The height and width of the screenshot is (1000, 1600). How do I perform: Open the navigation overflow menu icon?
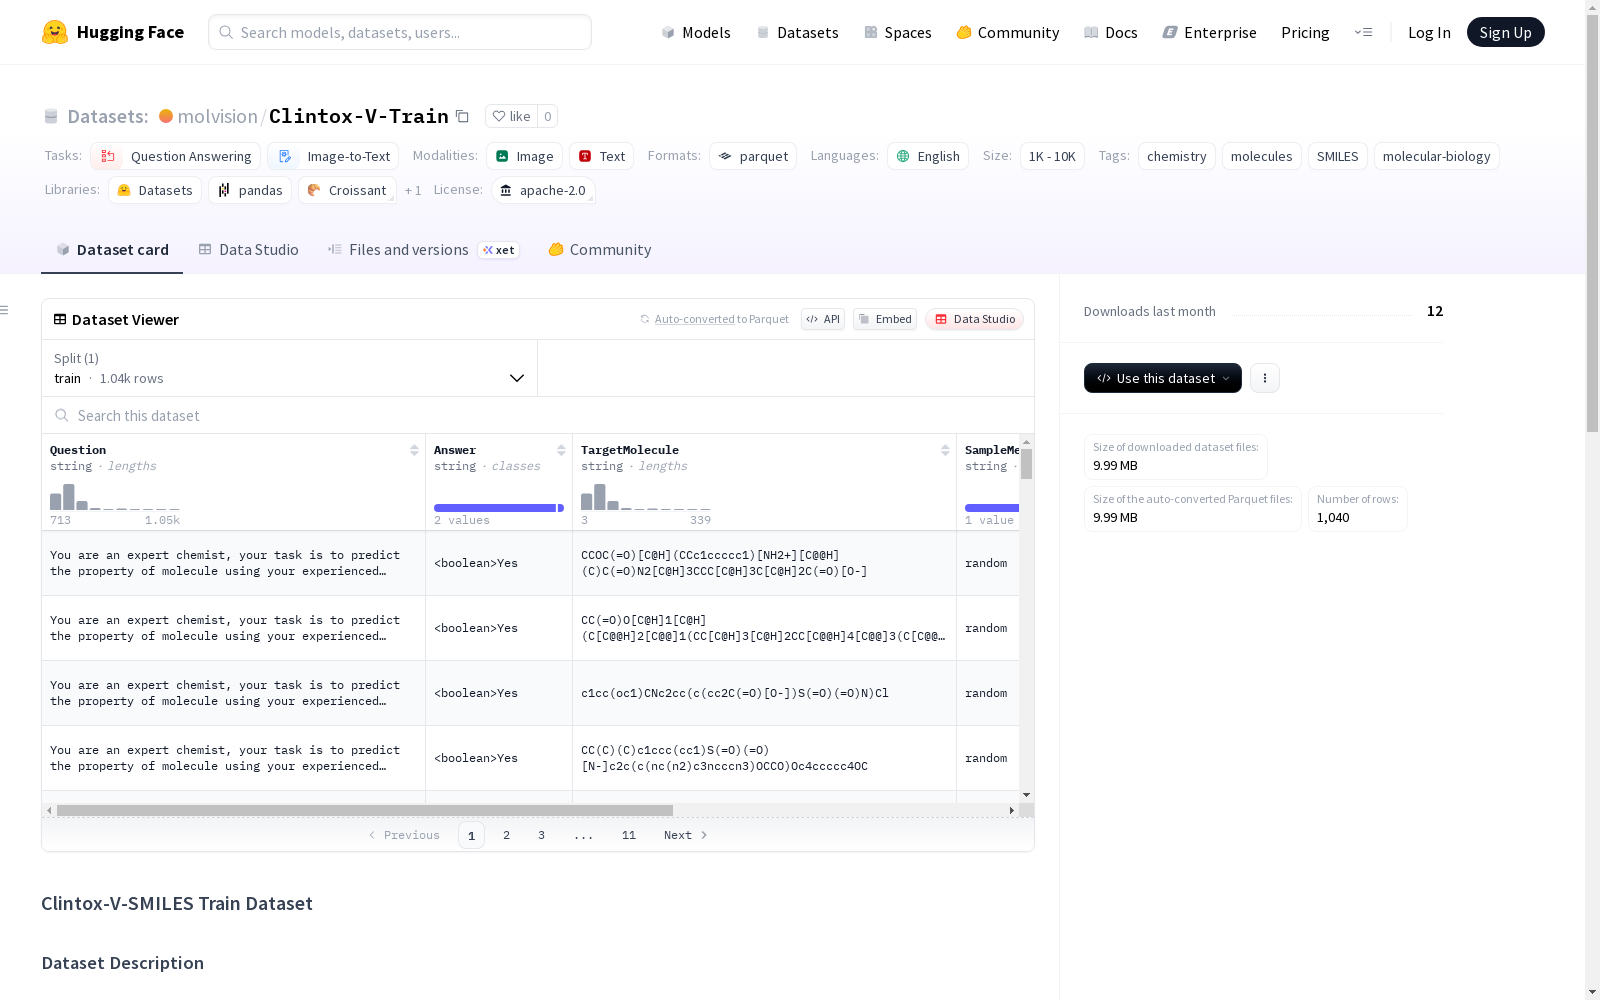coord(1363,32)
